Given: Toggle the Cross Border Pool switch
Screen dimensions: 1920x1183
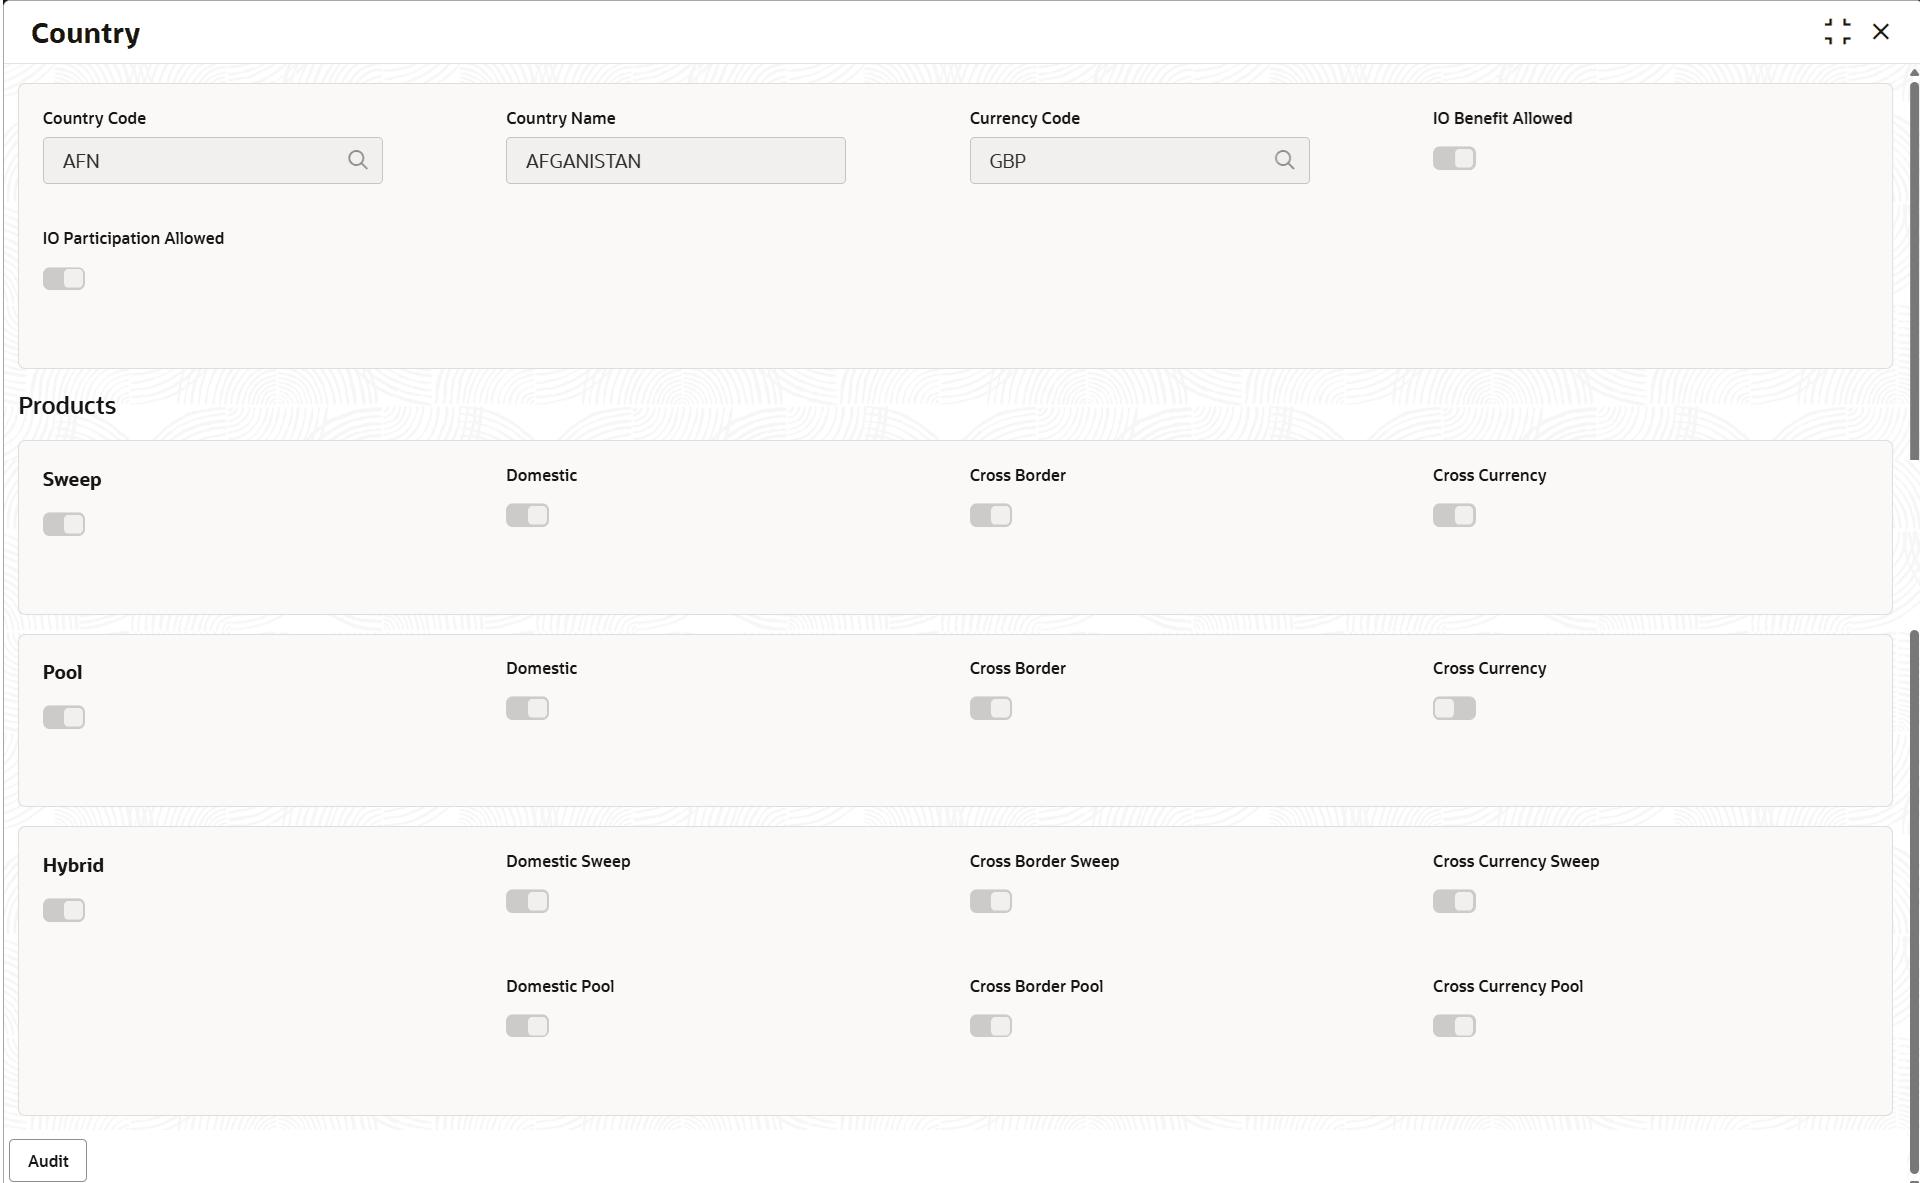Looking at the screenshot, I should 990,1026.
